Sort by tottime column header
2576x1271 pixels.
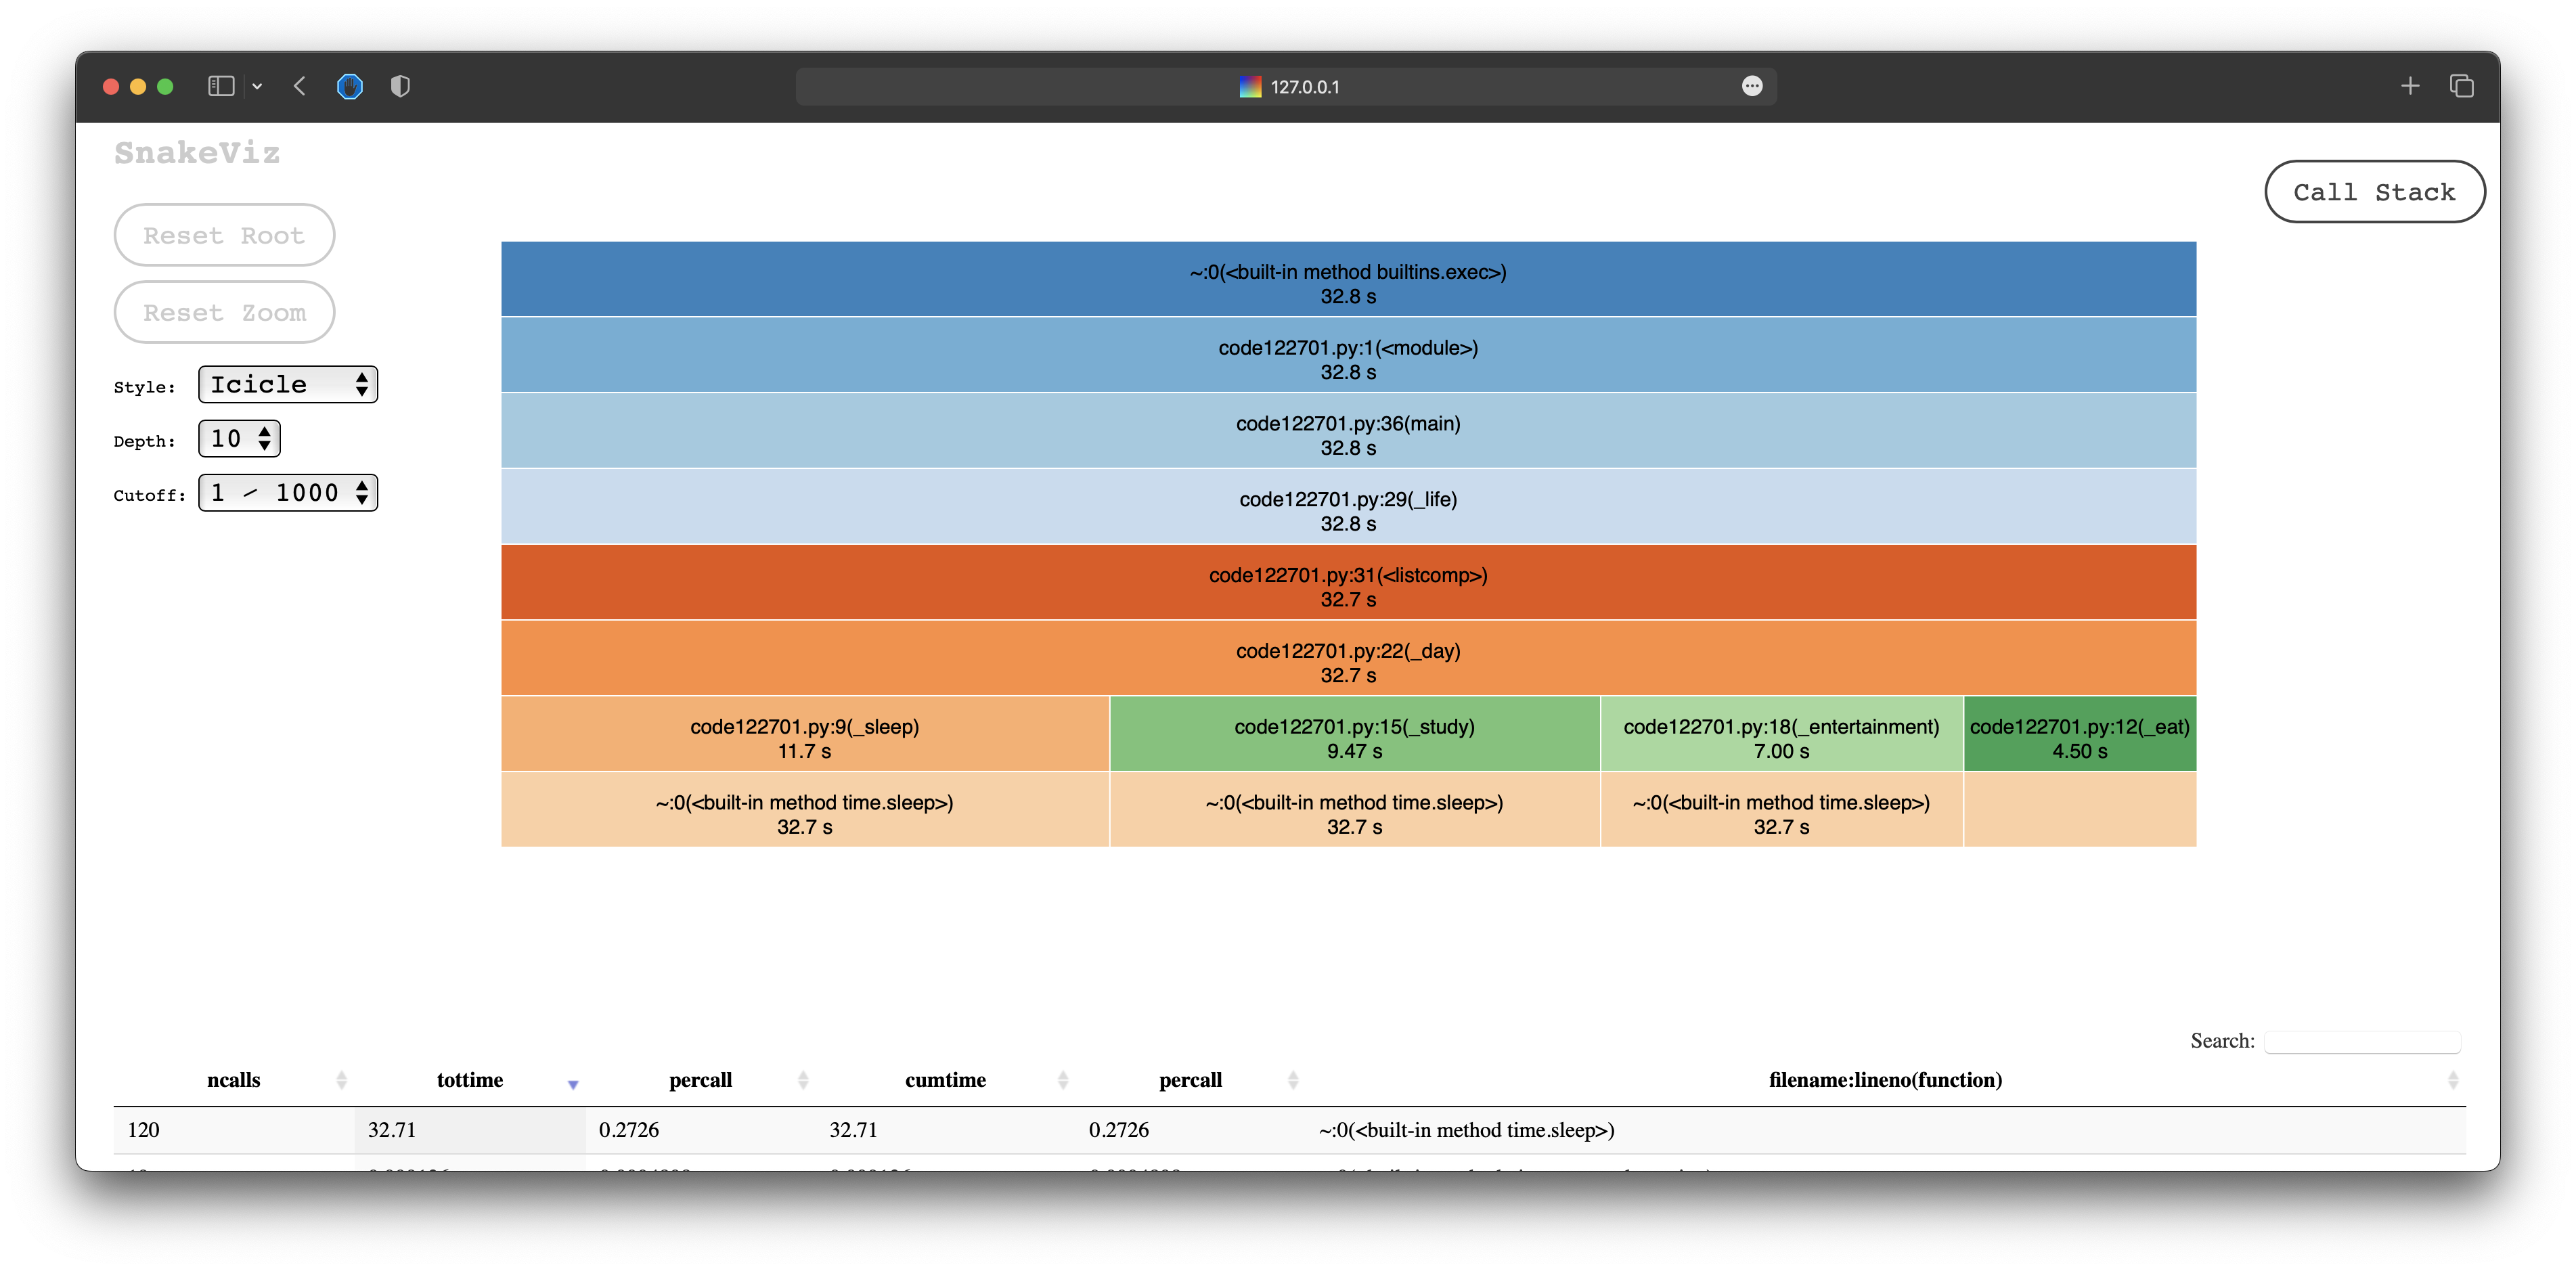(470, 1080)
